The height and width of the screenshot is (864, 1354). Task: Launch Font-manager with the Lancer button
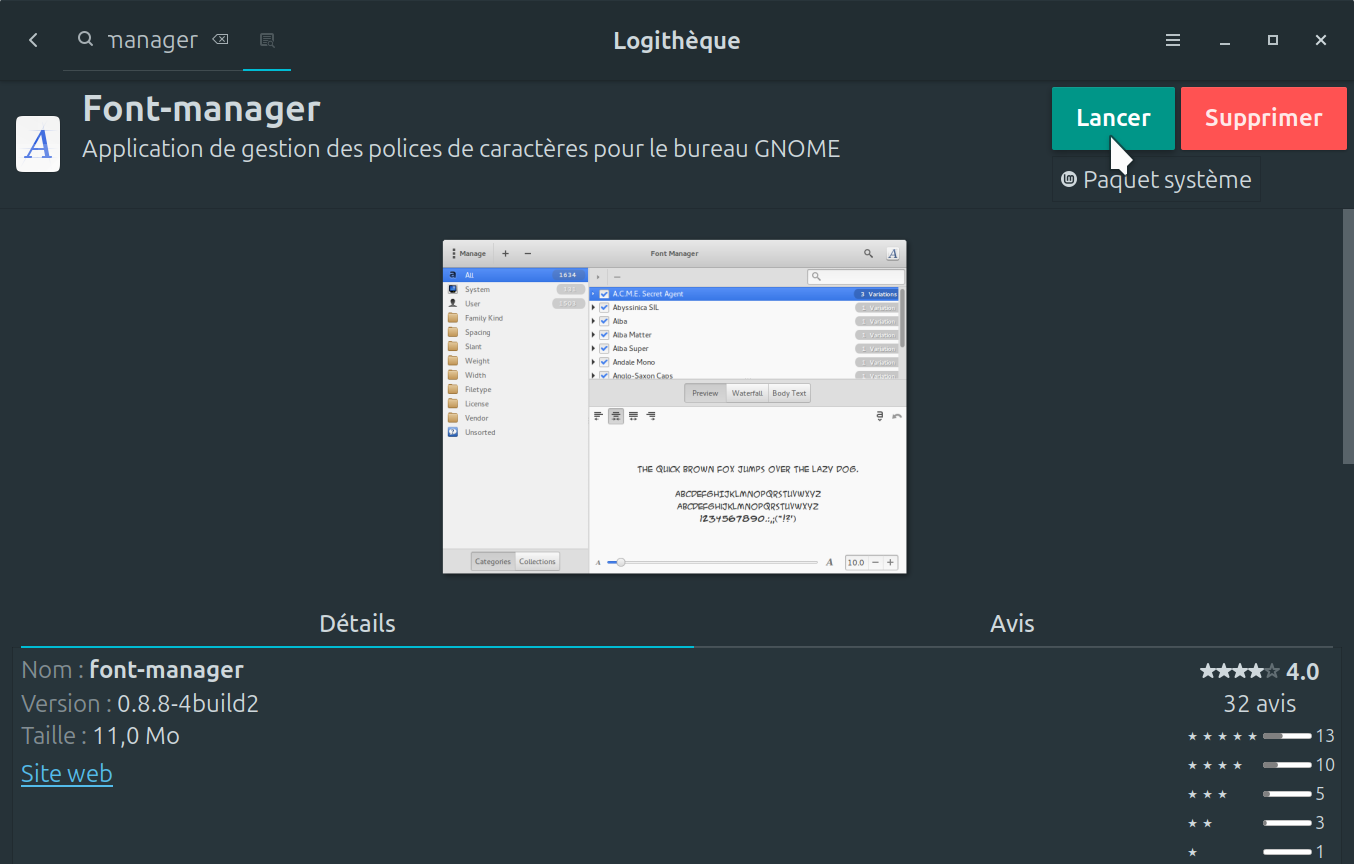[1112, 118]
